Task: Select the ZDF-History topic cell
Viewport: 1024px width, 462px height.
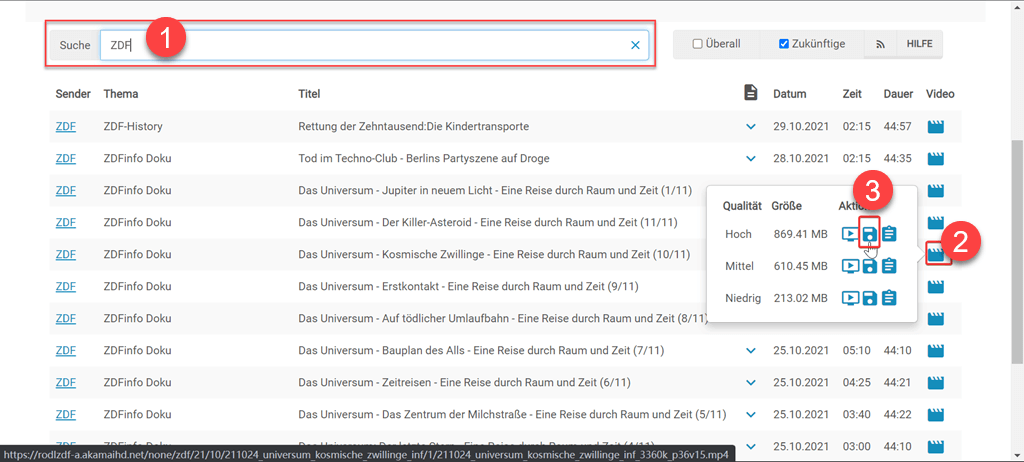Action: (x=133, y=127)
